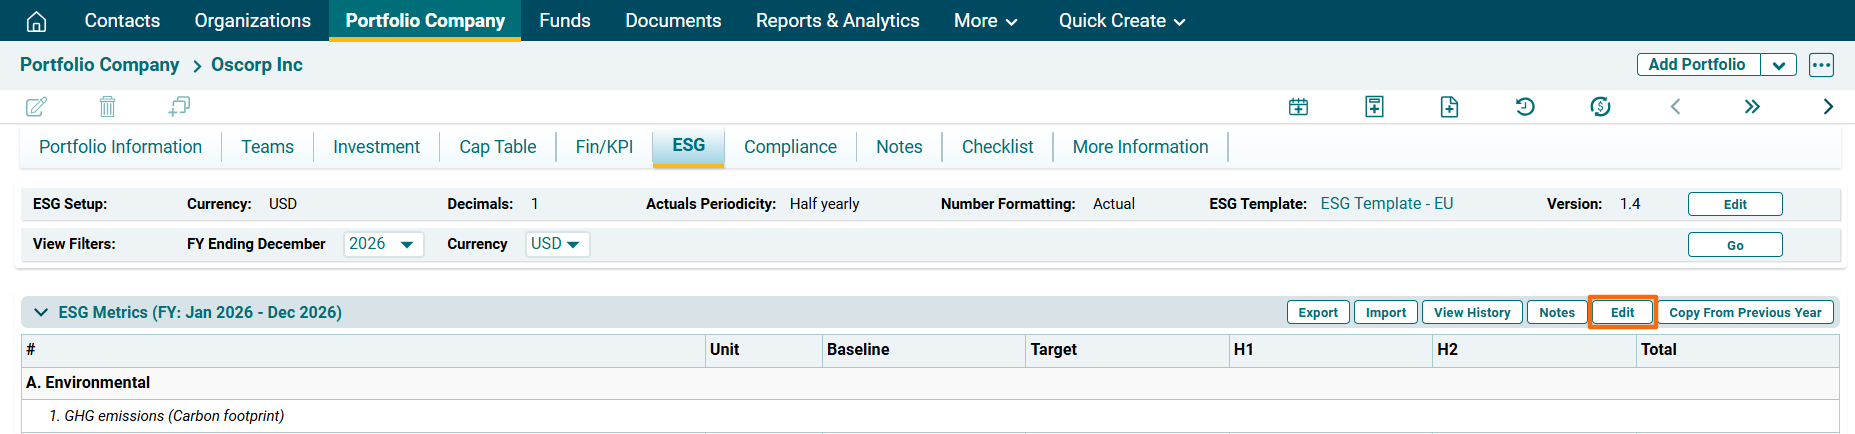Click the currency refresh dollar icon
The height and width of the screenshot is (434, 1855).
1600,107
